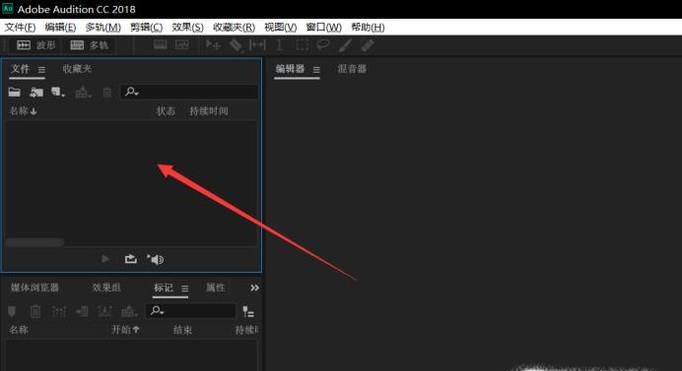The width and height of the screenshot is (682, 371).
Task: Sort files by 状态 column
Action: click(x=165, y=111)
